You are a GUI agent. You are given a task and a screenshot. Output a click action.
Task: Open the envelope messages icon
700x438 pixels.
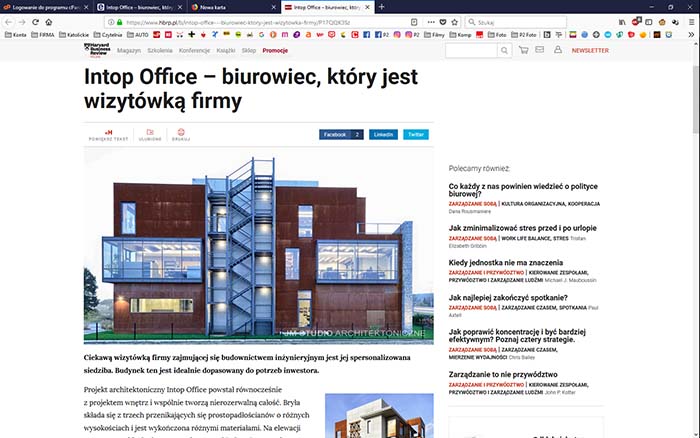(x=540, y=50)
